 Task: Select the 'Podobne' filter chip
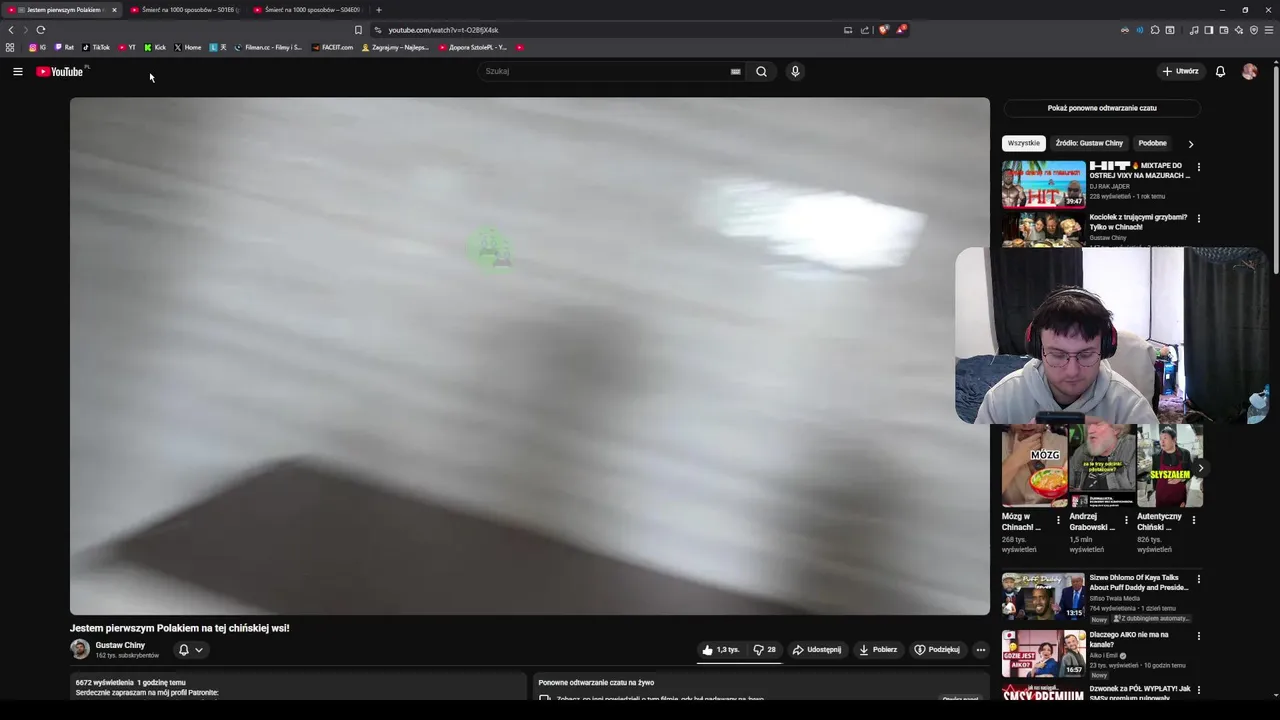pos(1152,143)
